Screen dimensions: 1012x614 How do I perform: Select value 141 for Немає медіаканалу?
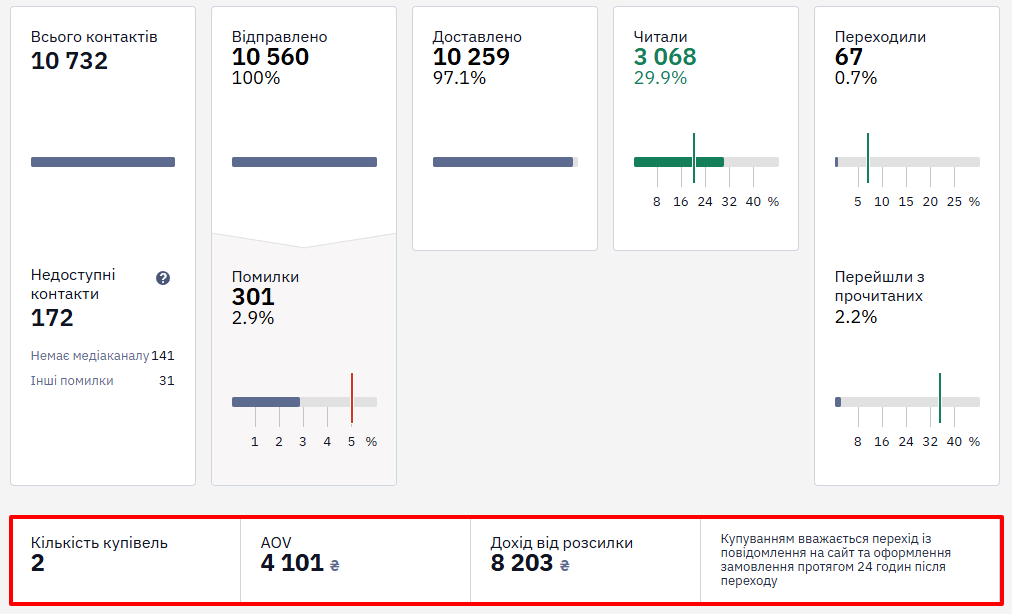pyautogui.click(x=163, y=356)
